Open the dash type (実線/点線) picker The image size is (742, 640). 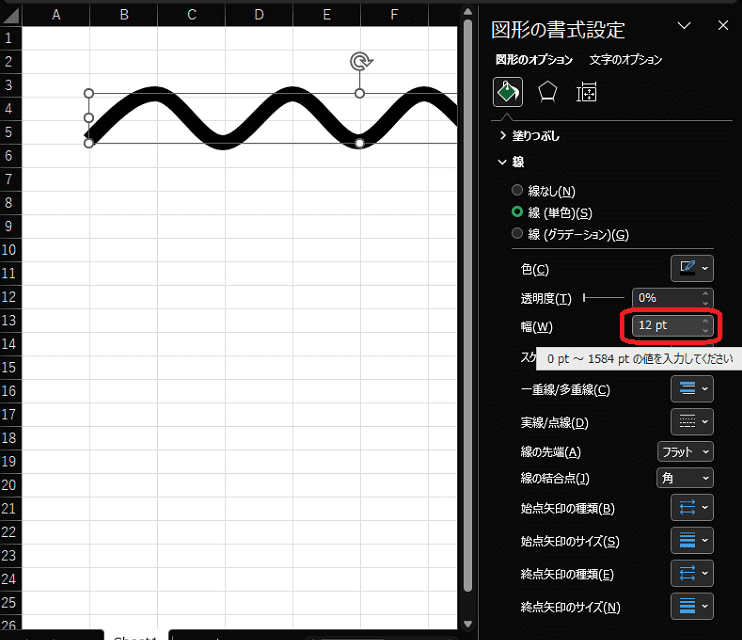(x=691, y=422)
